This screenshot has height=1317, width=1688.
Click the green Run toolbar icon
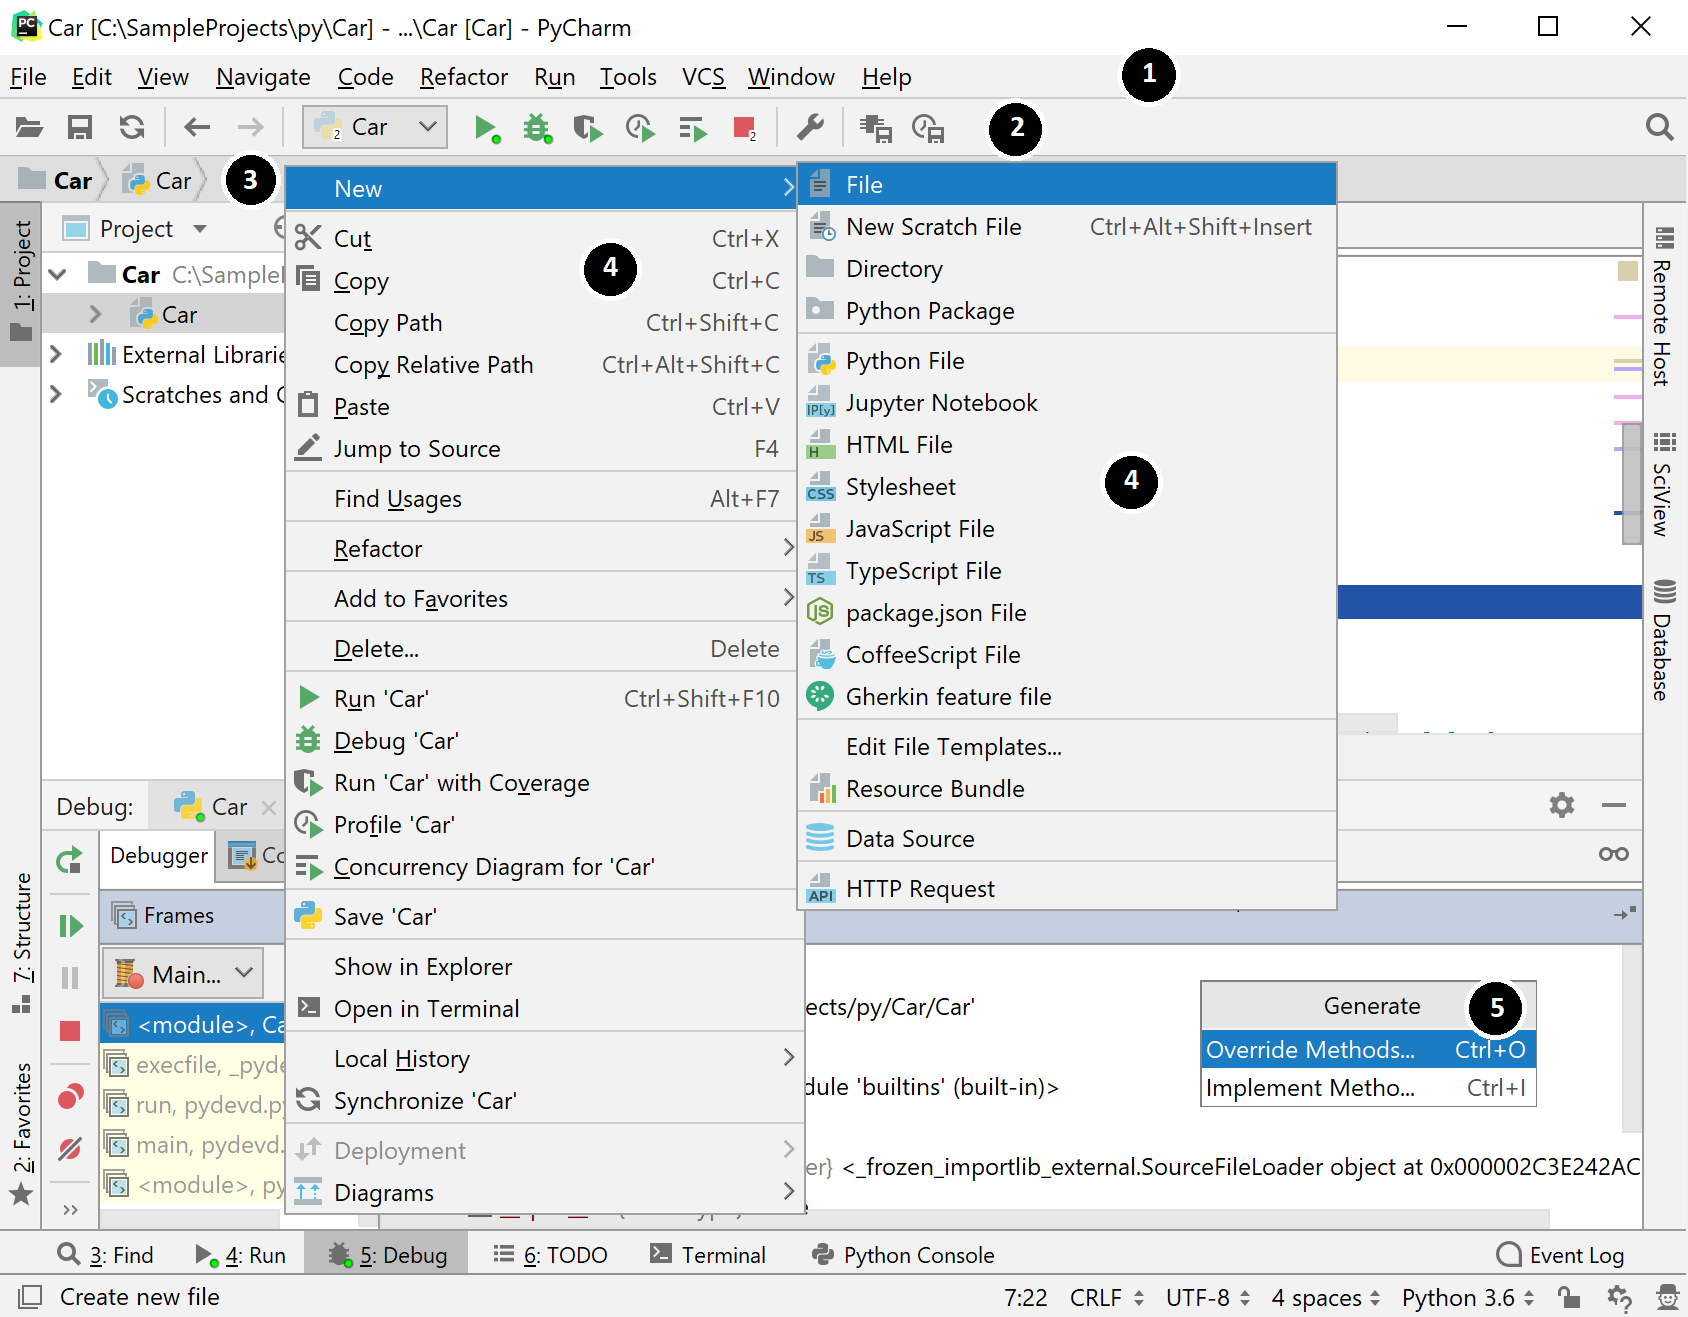pyautogui.click(x=487, y=128)
